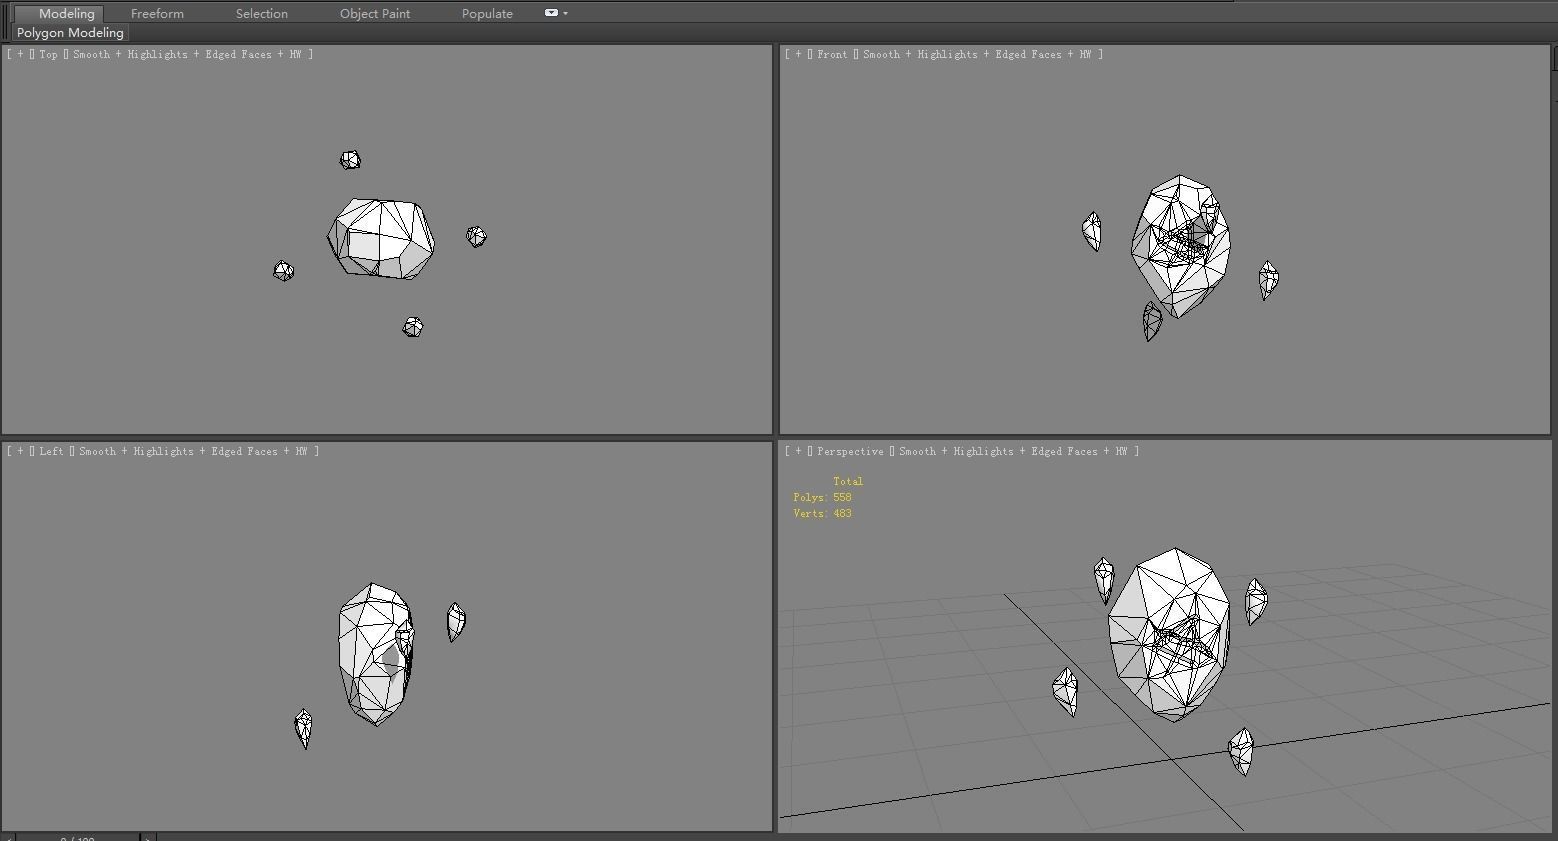The height and width of the screenshot is (841, 1558).
Task: Click the Perspective viewport name label
Action: (x=850, y=451)
